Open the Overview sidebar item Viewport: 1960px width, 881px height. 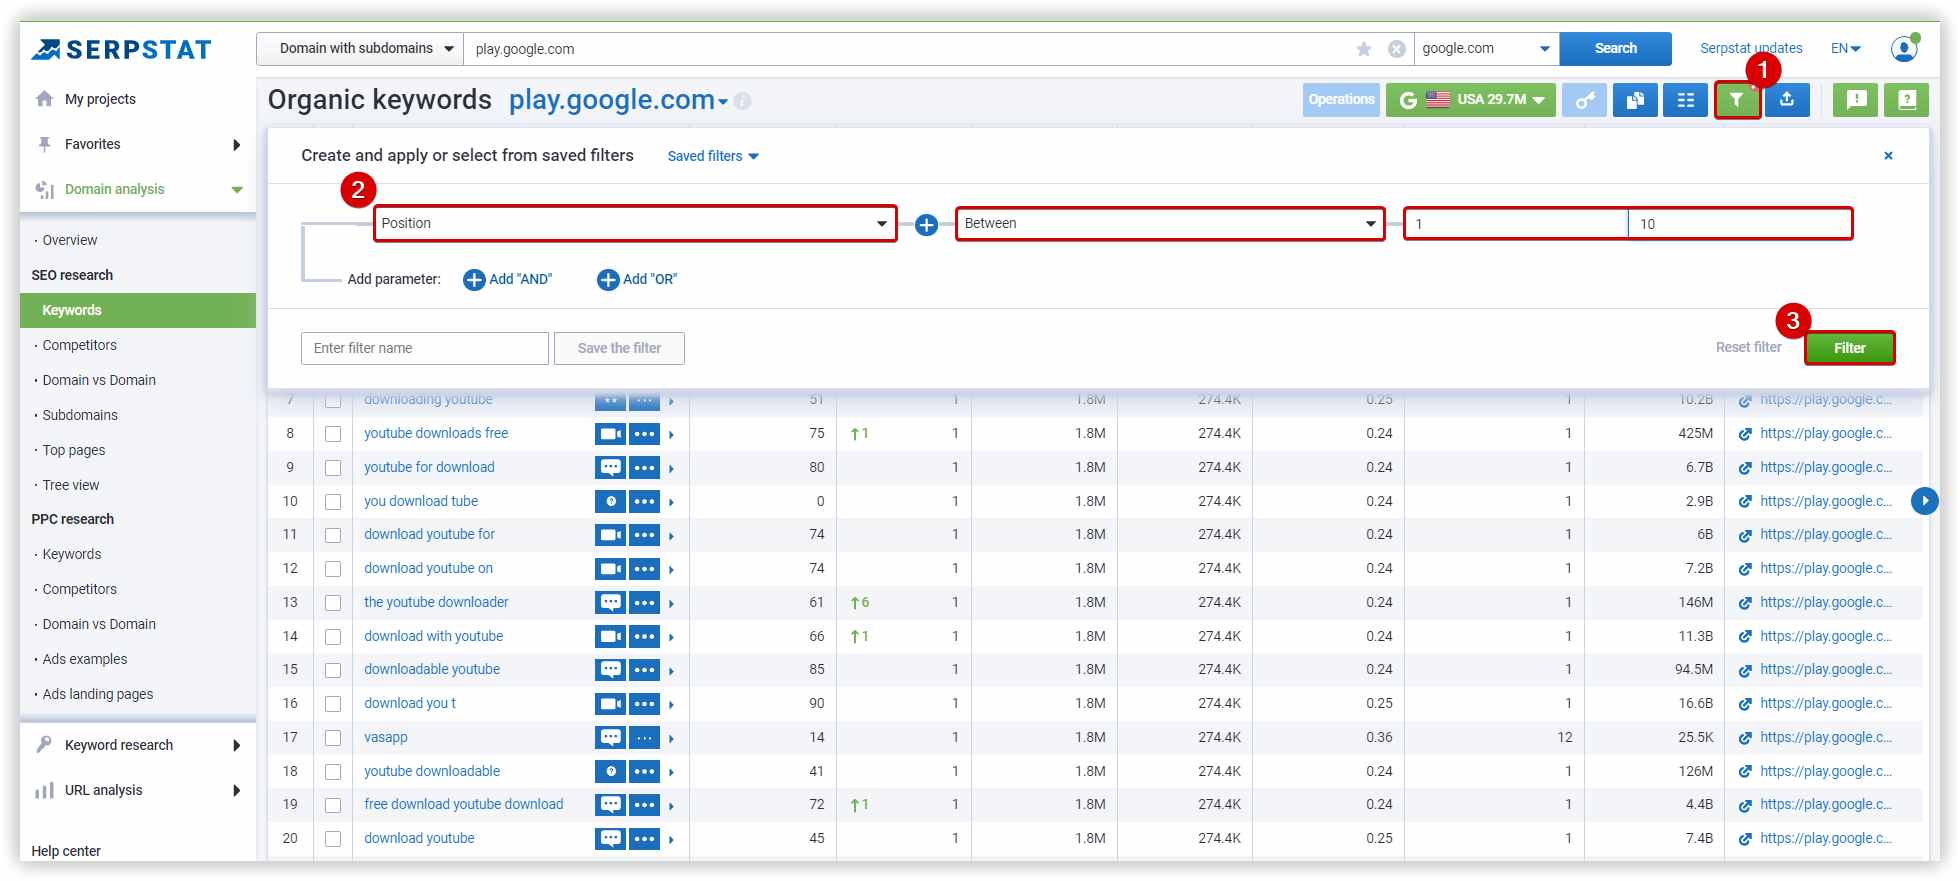click(70, 241)
